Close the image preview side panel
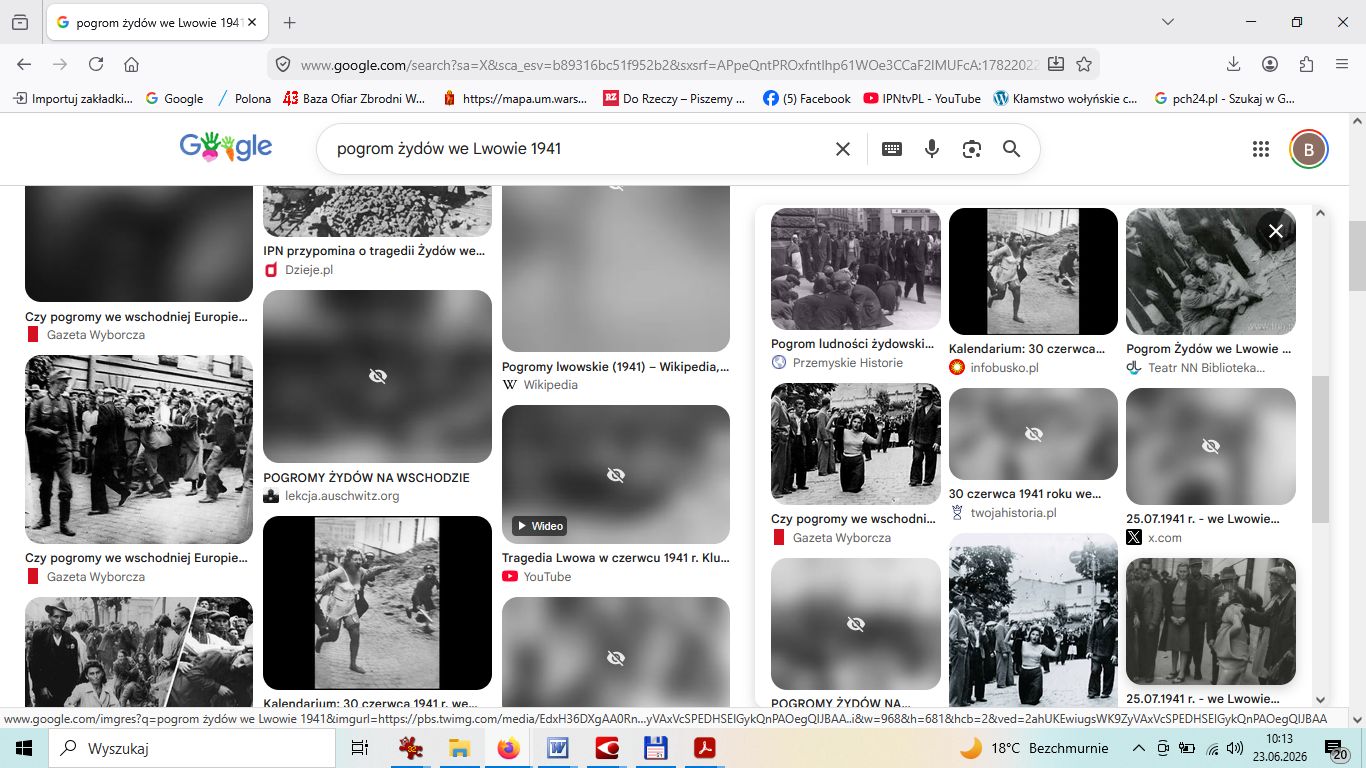This screenshot has height=768, width=1366. (1276, 231)
